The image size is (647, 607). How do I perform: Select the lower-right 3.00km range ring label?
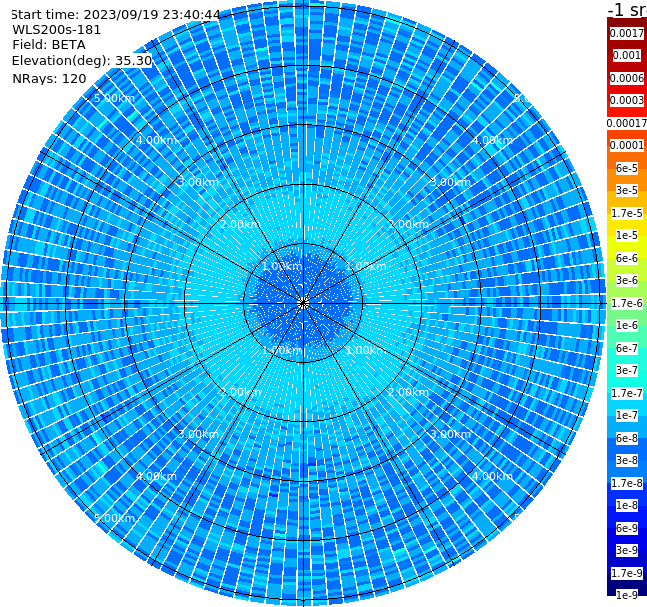[x=450, y=434]
